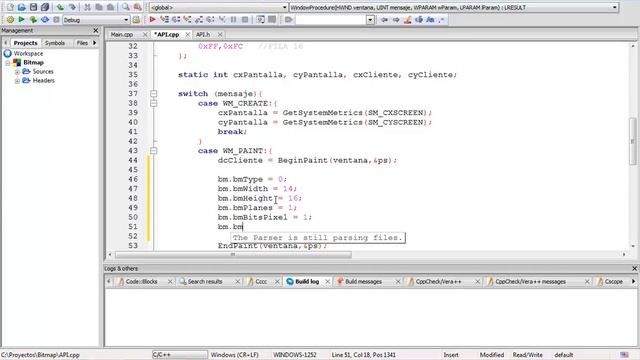
Task: Expand the Sources folder in tree
Action: click(17, 71)
